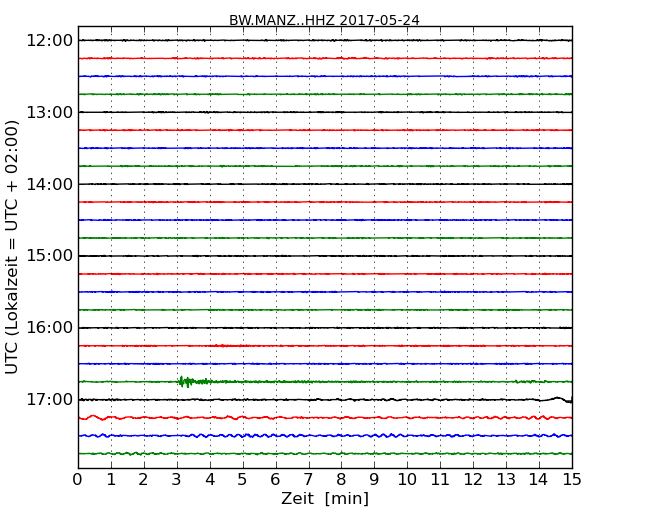Select the y-axis label UTC (Lokalzeit = UTC + 02:00)

(12, 247)
